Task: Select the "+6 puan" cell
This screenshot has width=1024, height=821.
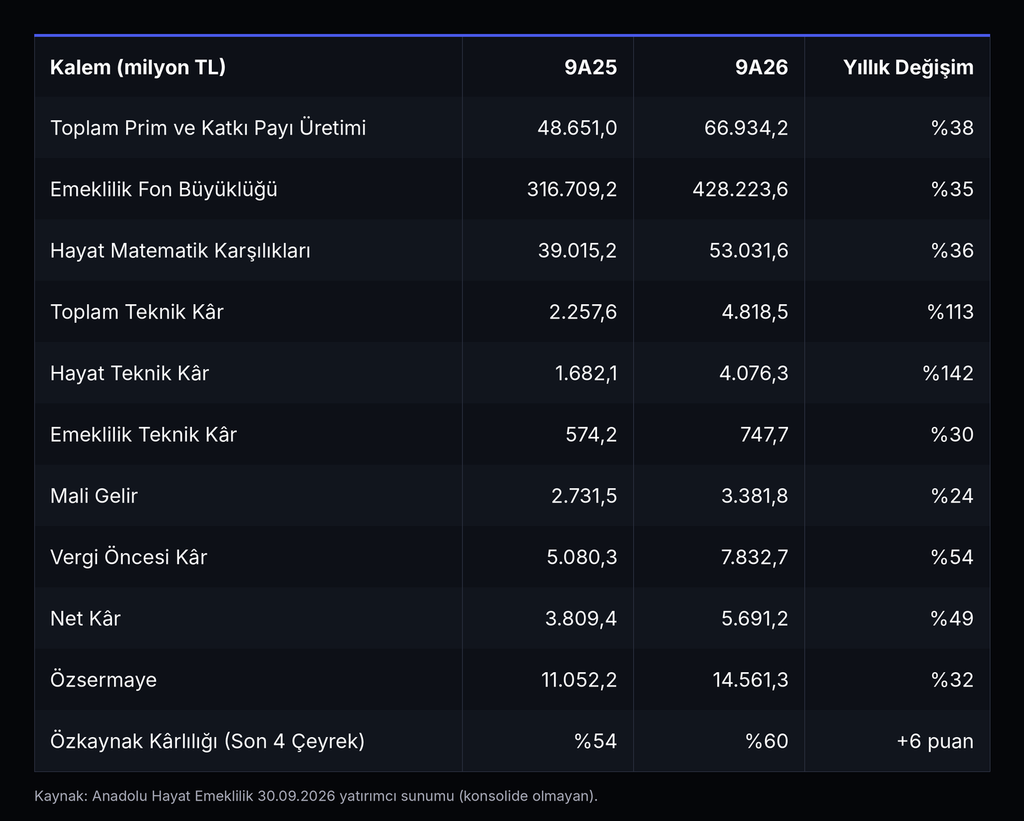Action: pyautogui.click(x=935, y=741)
